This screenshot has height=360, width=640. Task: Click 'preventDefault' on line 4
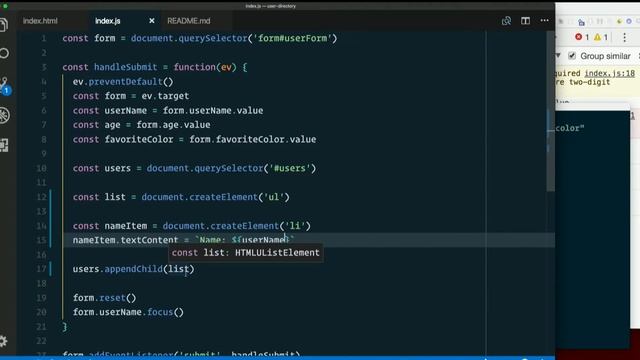pyautogui.click(x=125, y=82)
